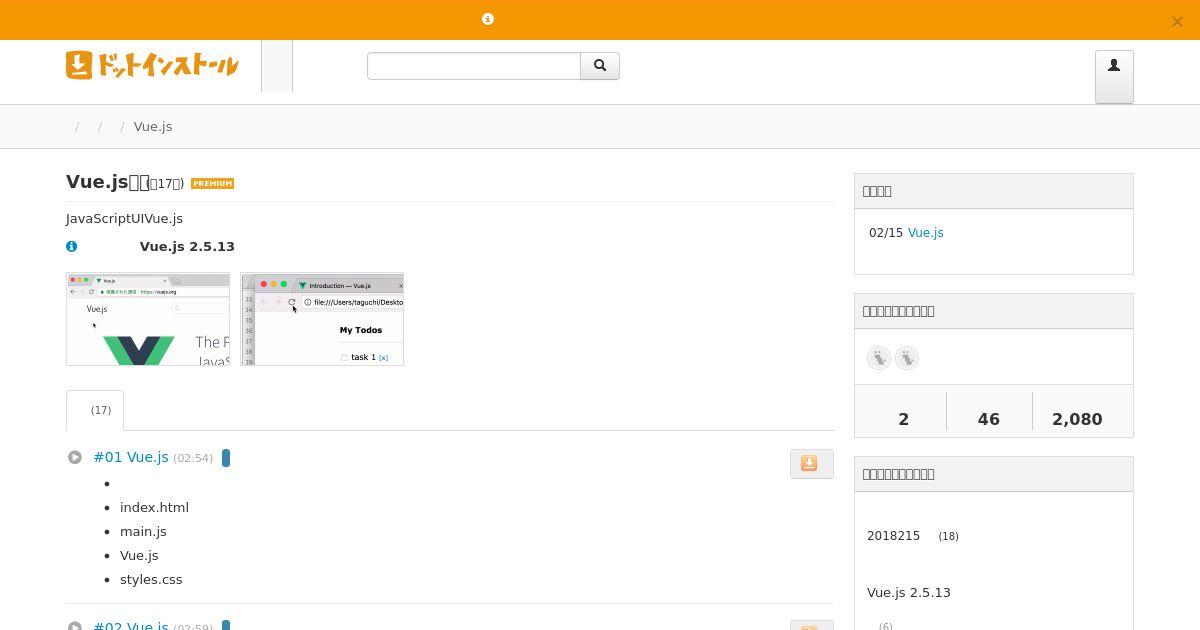1200x630 pixels.
Task: Click the index.html list item
Action: pyautogui.click(x=154, y=507)
